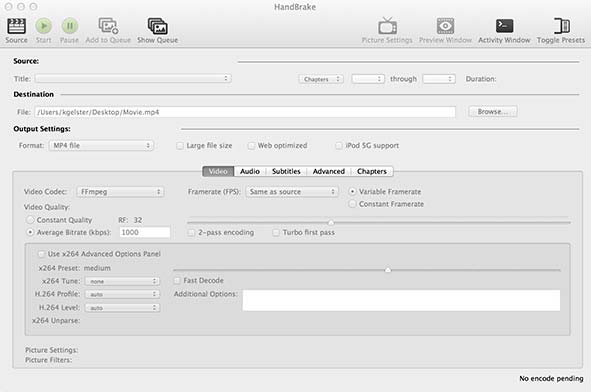Image resolution: width=591 pixels, height=392 pixels.
Task: Click the Toggle Presets drawer icon
Action: [561, 26]
